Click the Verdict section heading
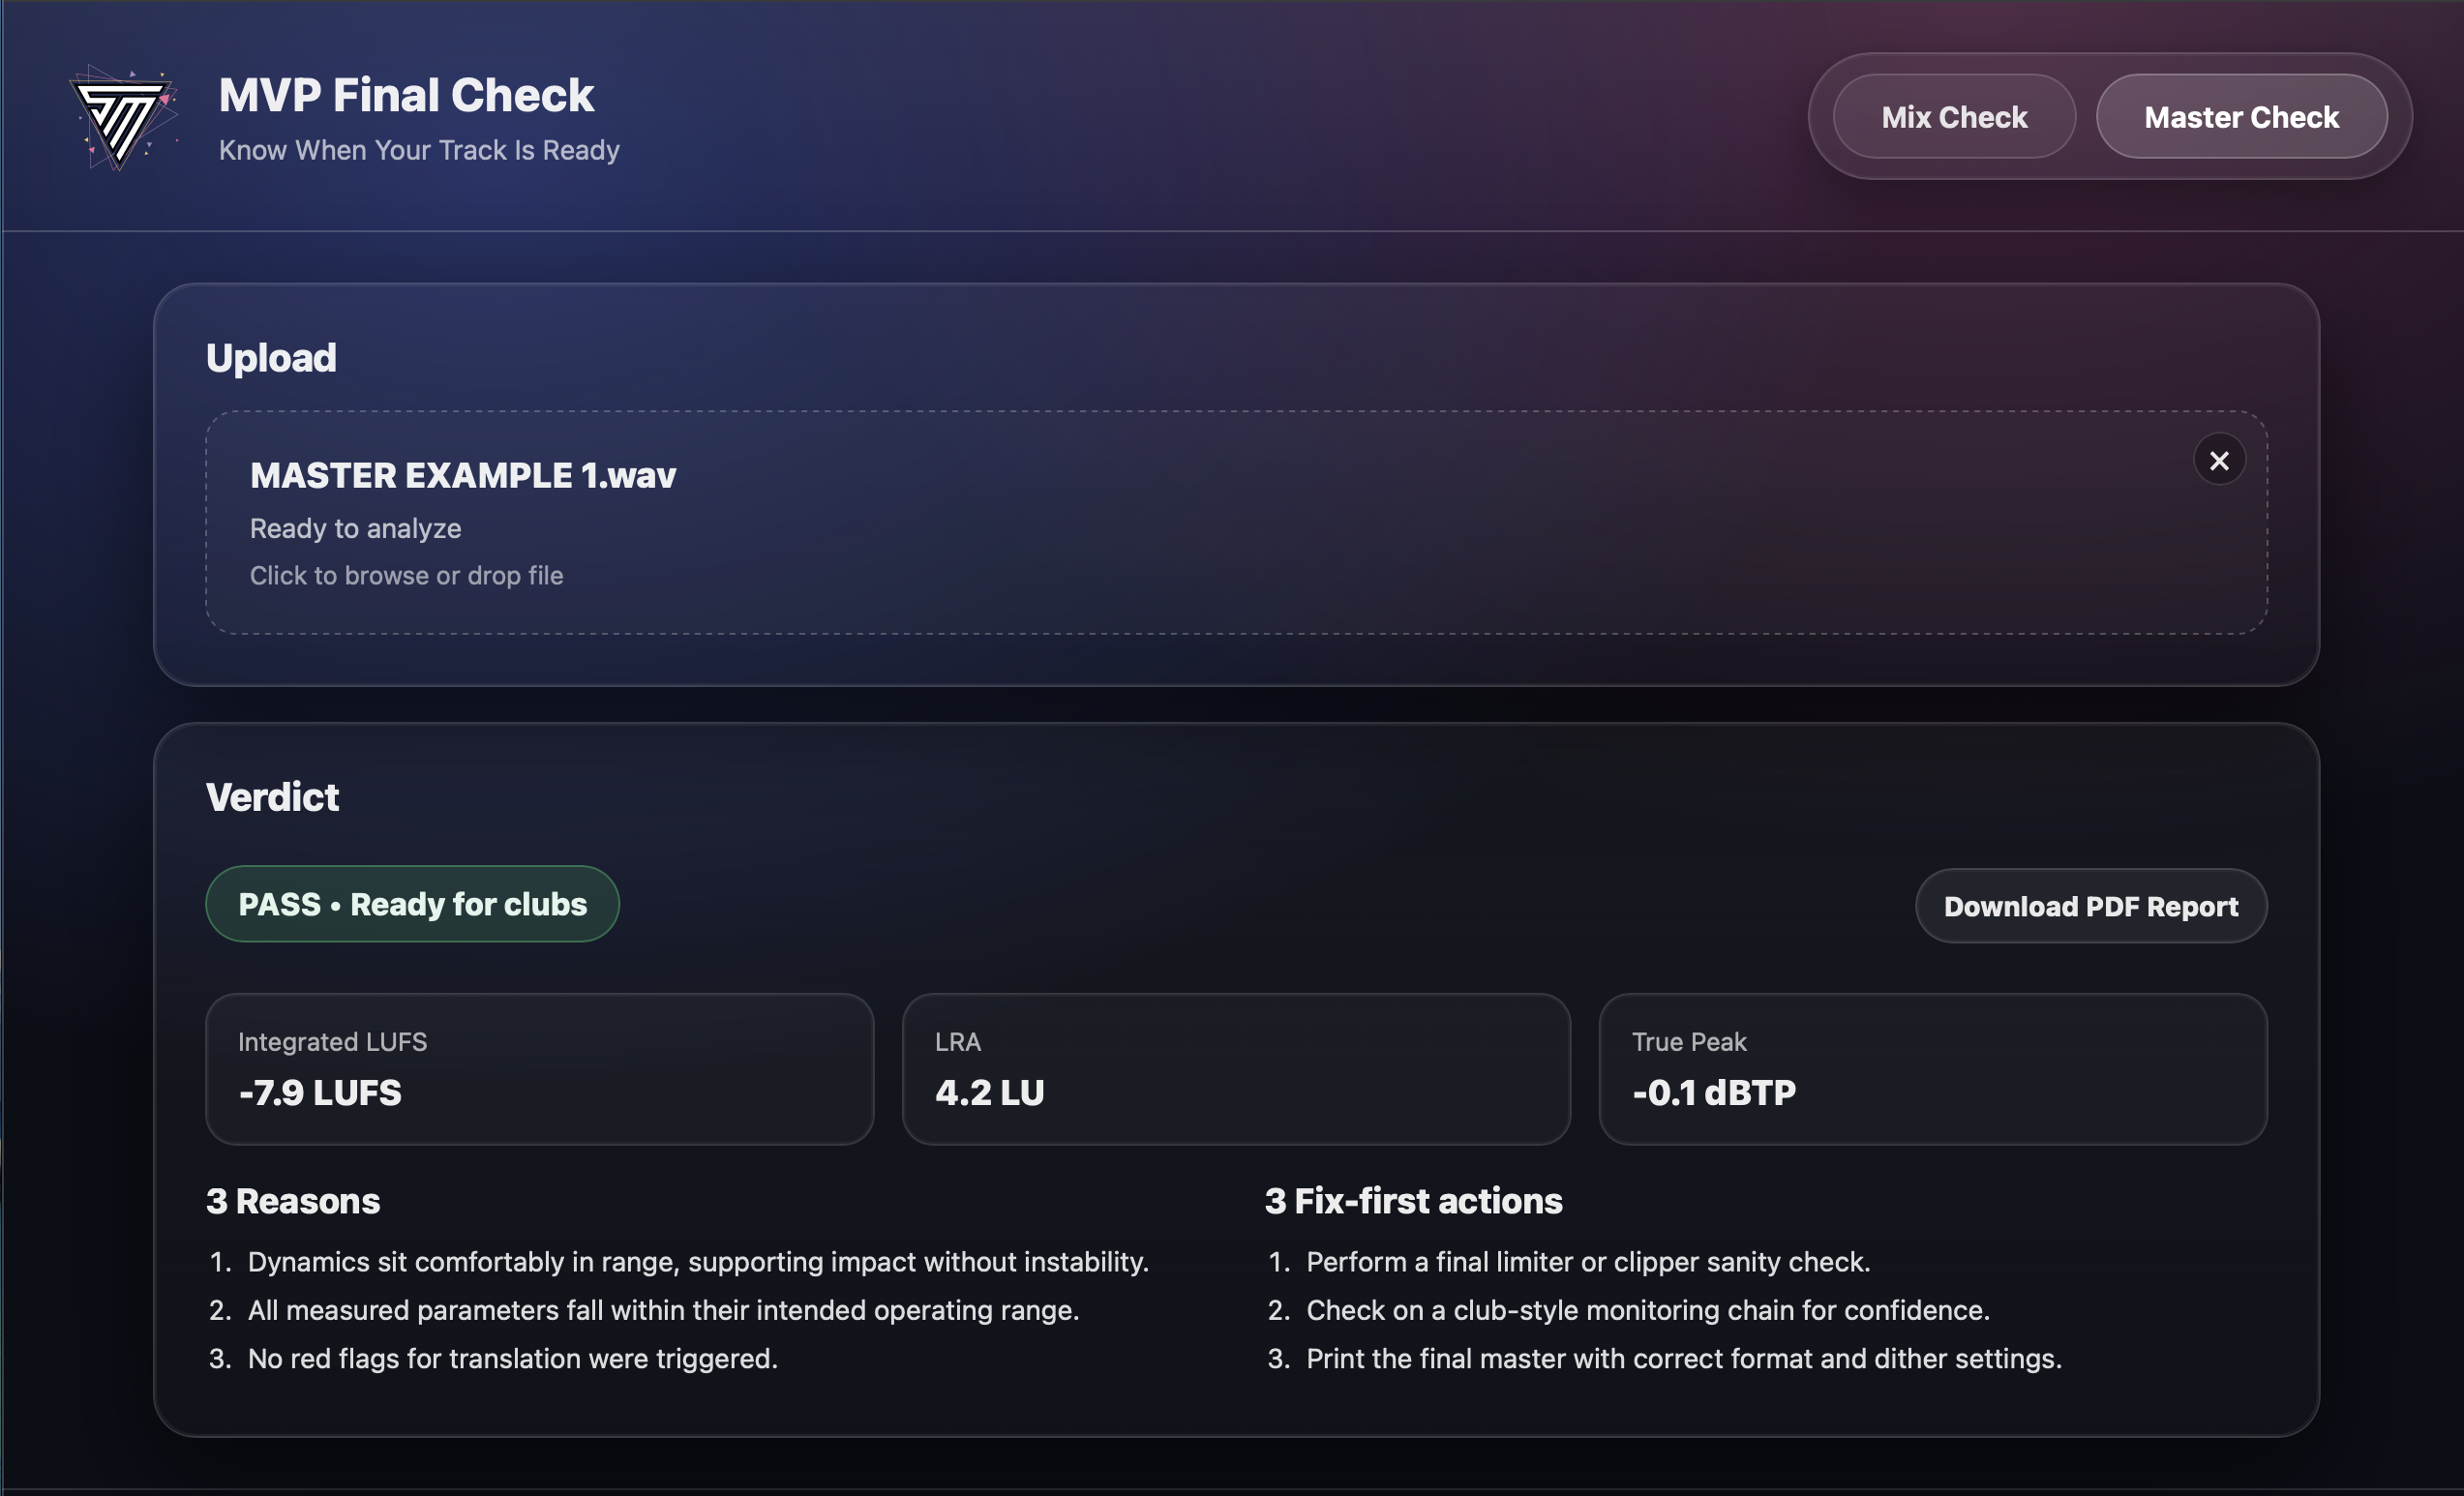 pyautogui.click(x=272, y=798)
